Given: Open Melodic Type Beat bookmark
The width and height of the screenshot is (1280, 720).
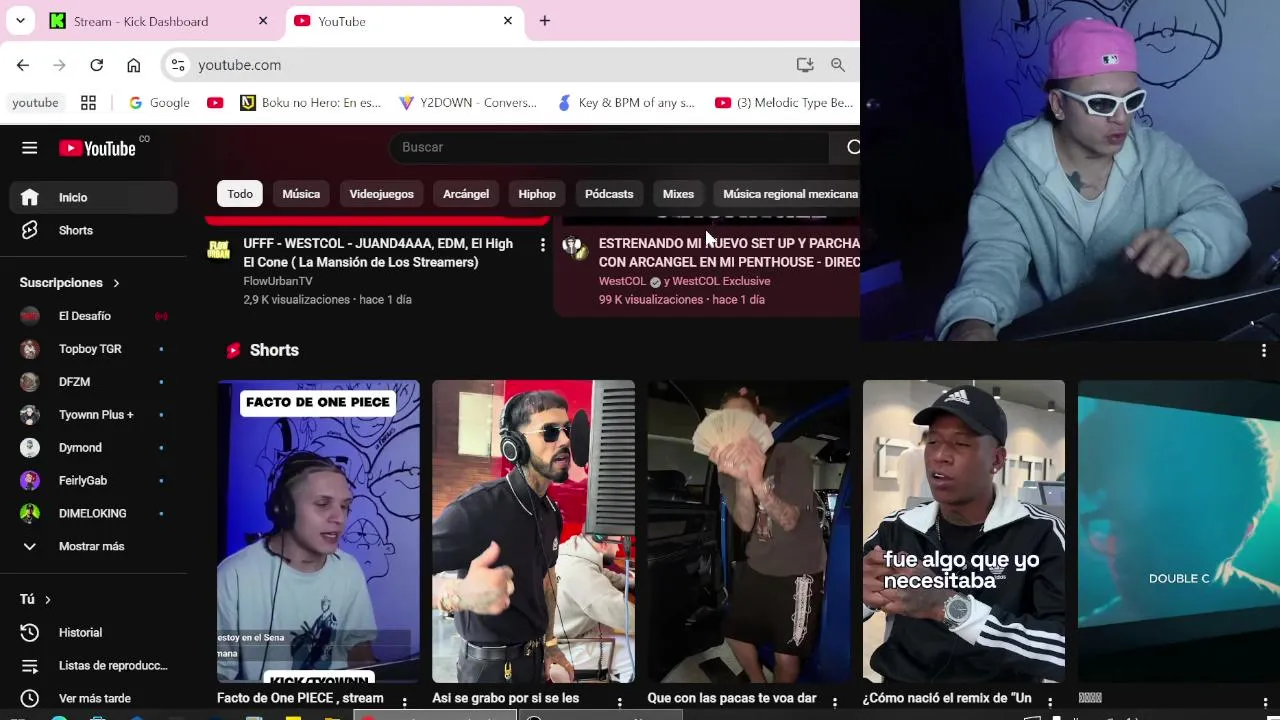Looking at the screenshot, I should 784,103.
